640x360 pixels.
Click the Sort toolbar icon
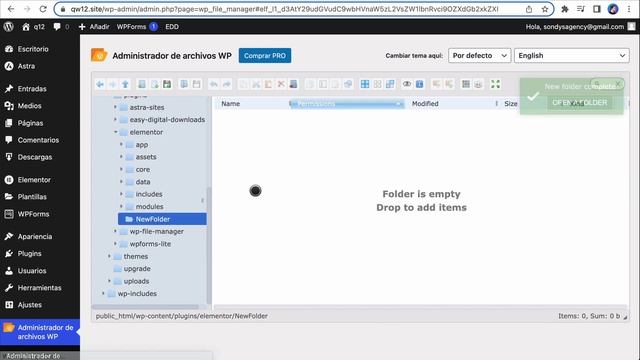[478, 84]
